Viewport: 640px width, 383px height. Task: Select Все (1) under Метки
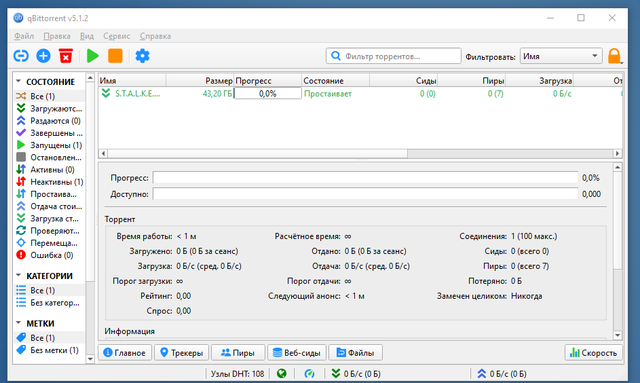pyautogui.click(x=49, y=338)
